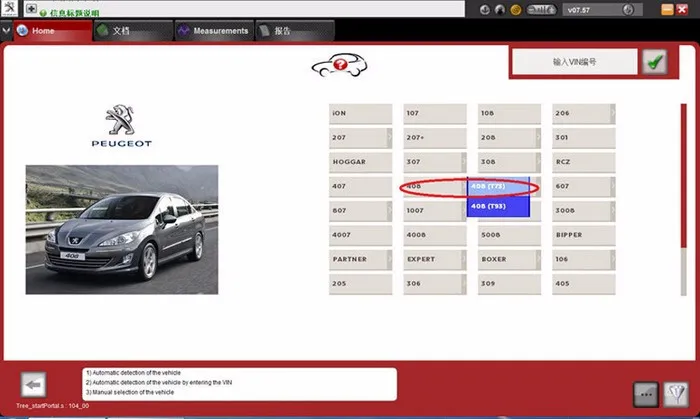The height and width of the screenshot is (419, 700).
Task: Click the battery voltage indicator icon
Action: 542,10
